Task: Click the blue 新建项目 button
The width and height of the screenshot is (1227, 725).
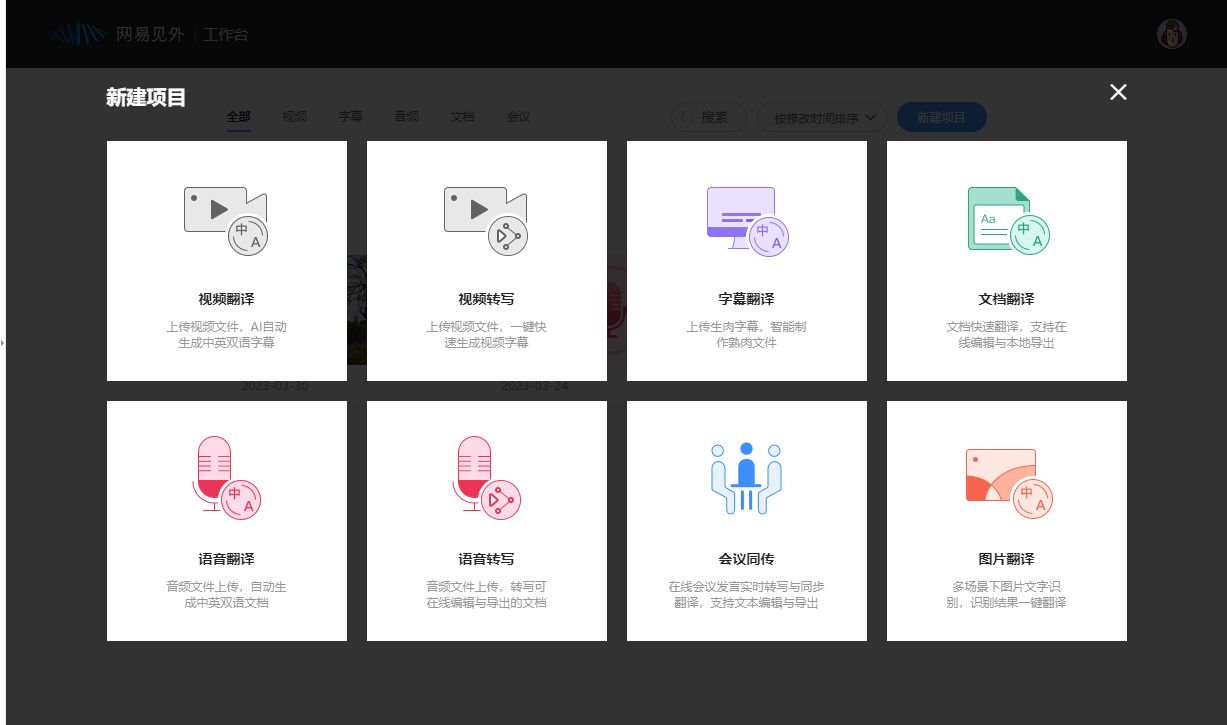Action: click(942, 117)
